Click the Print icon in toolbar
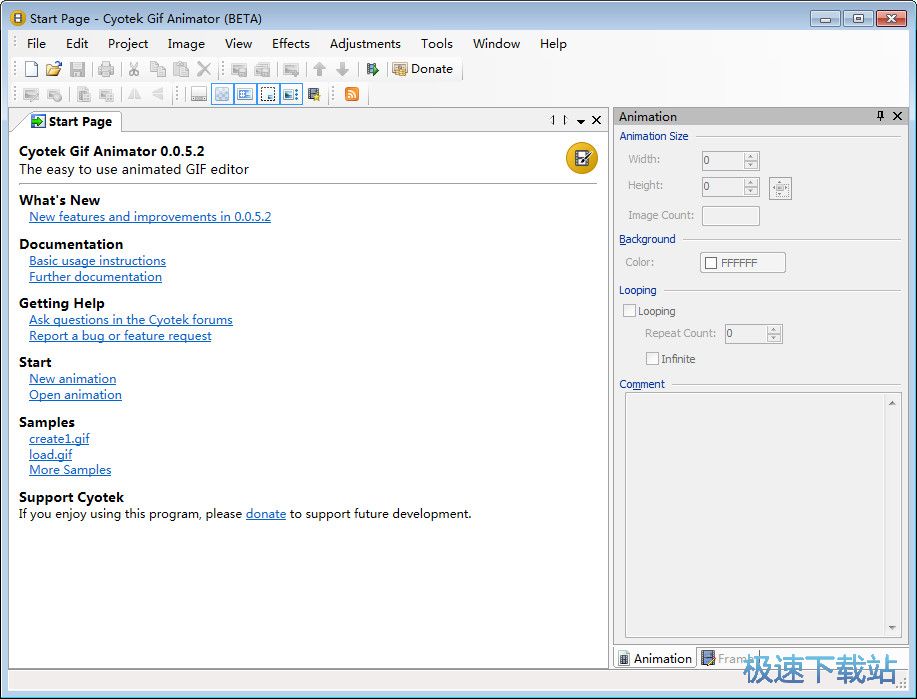 point(105,69)
